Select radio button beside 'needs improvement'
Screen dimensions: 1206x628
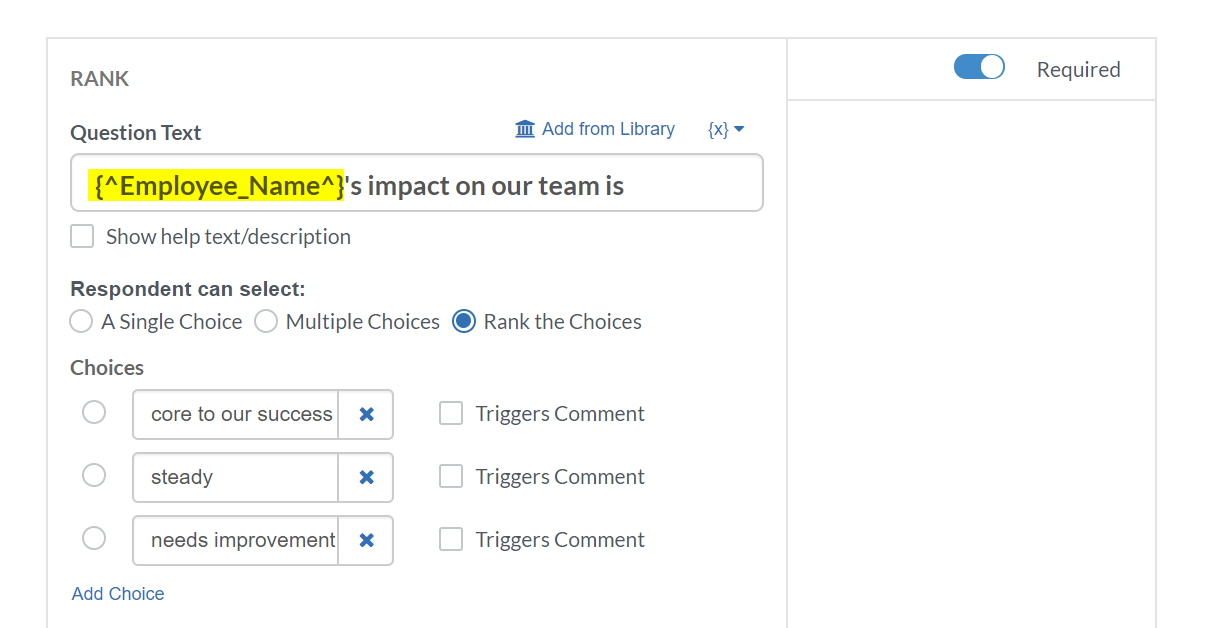click(94, 539)
